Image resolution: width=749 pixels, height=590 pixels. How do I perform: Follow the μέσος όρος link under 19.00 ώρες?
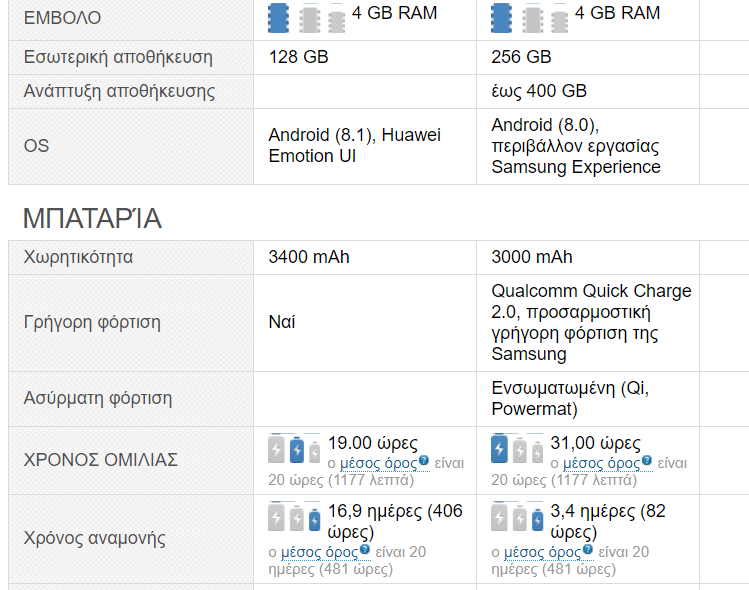click(379, 463)
